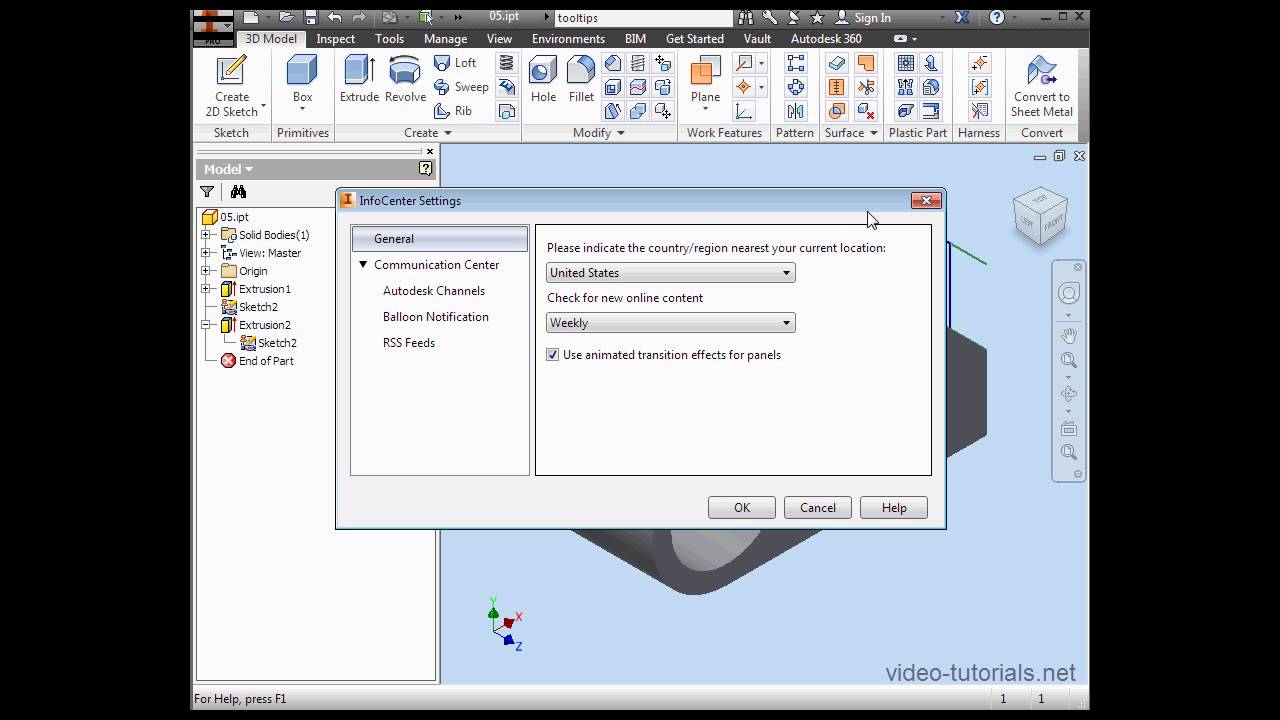
Task: Open the Get Started ribbon tab
Action: click(695, 39)
